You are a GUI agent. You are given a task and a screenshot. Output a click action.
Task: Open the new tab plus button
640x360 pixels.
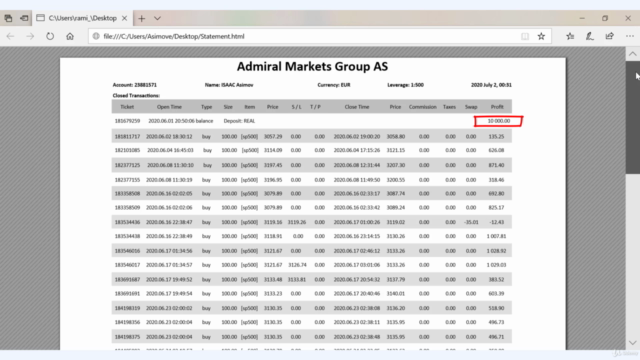142,18
